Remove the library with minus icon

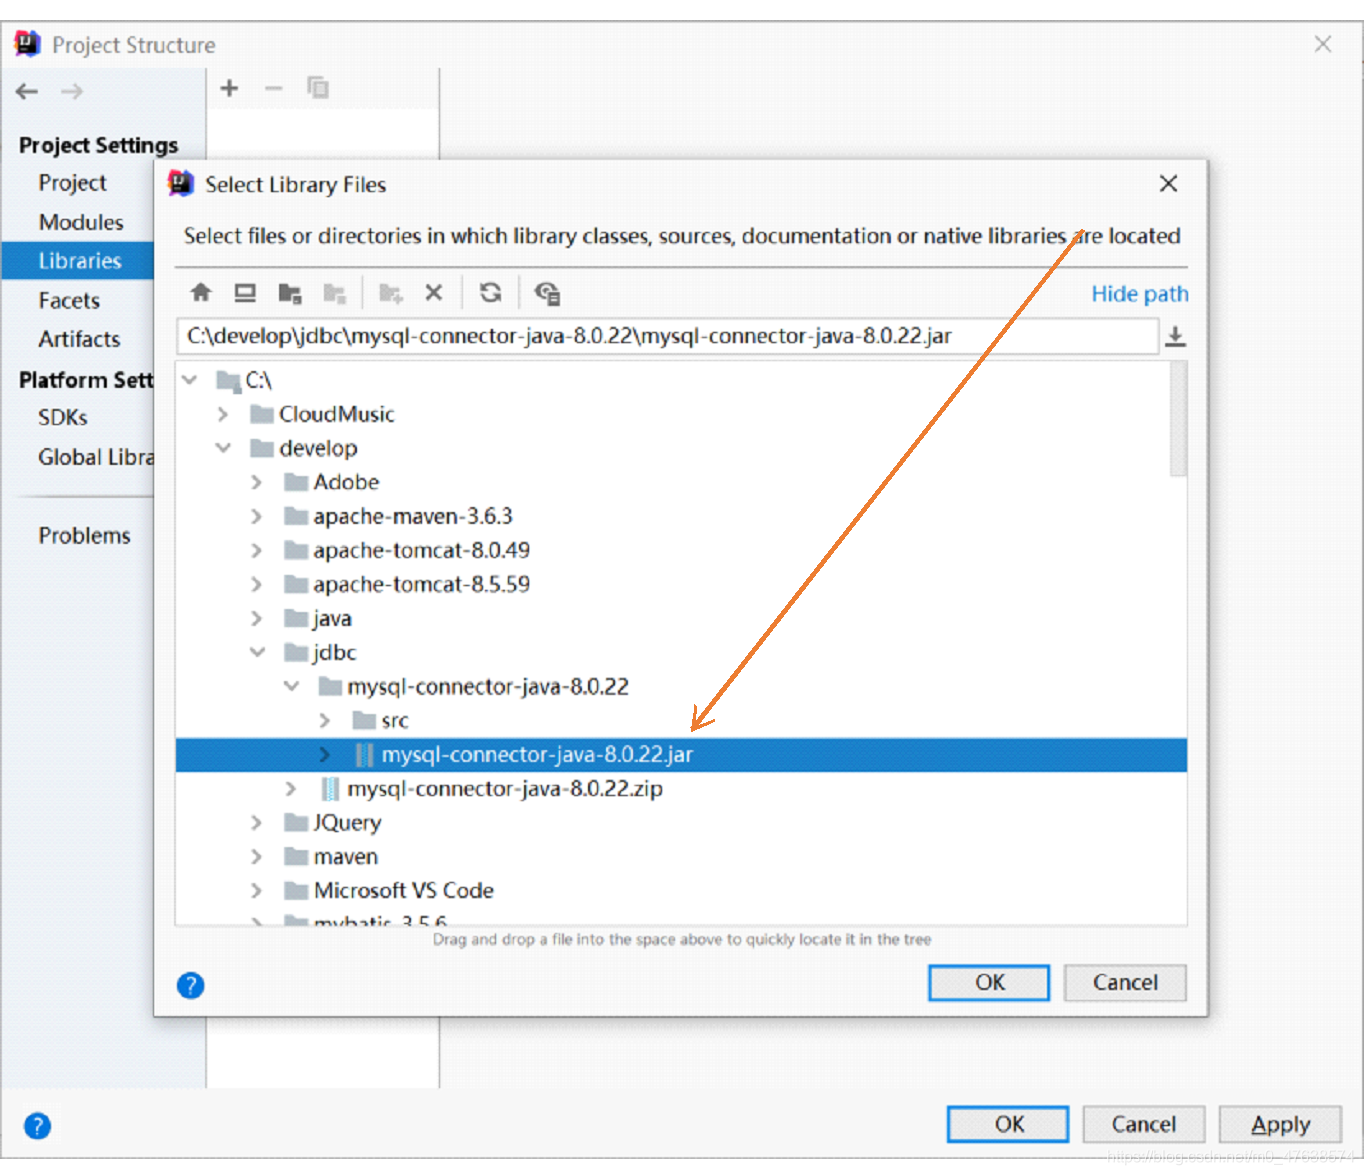273,88
